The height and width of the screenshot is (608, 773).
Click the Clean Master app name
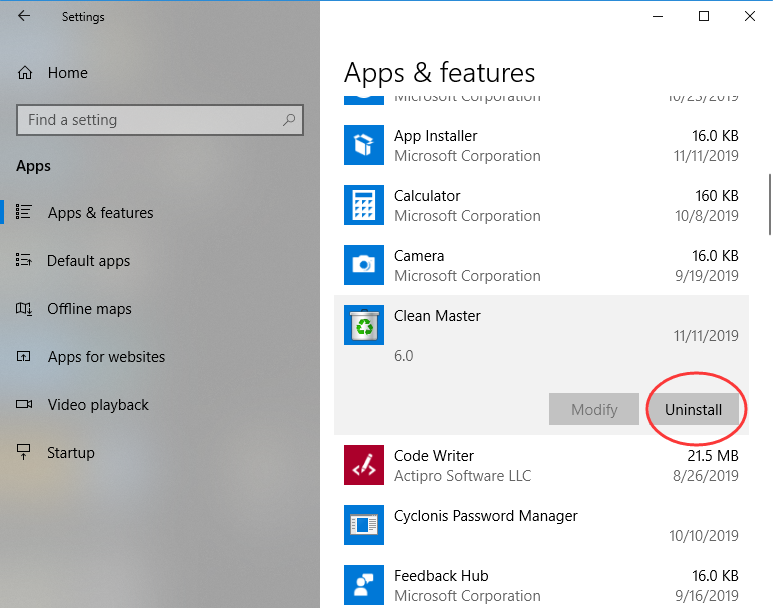(x=437, y=316)
